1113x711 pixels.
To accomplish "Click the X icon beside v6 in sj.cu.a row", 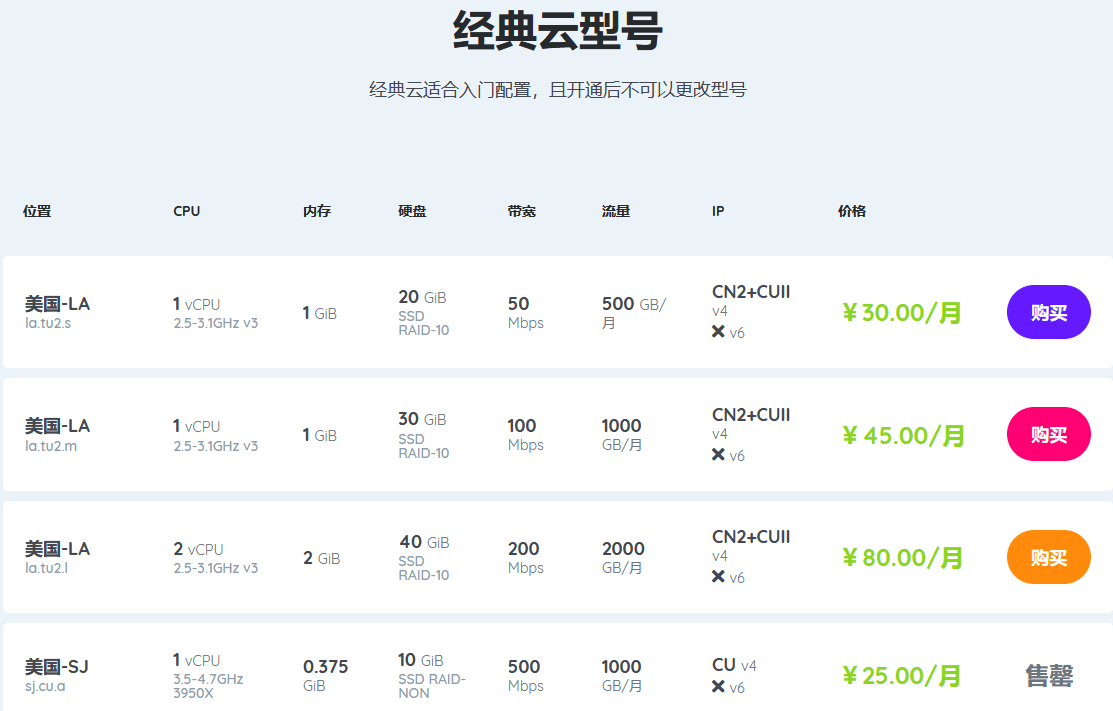I will click(x=718, y=686).
